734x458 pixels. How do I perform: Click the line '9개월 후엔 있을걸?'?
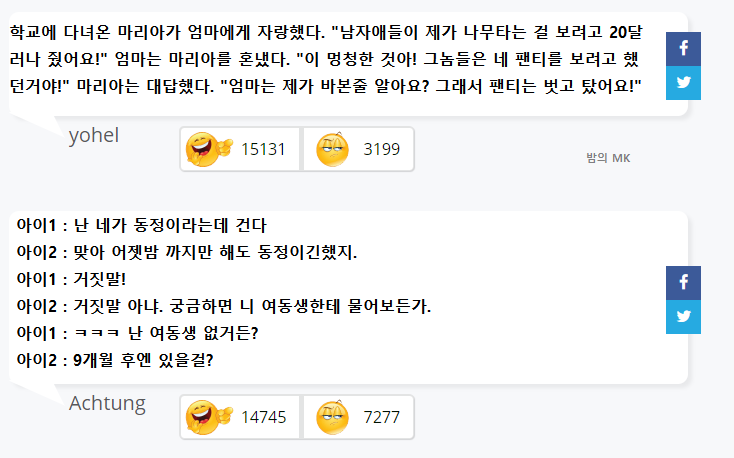pos(143,360)
